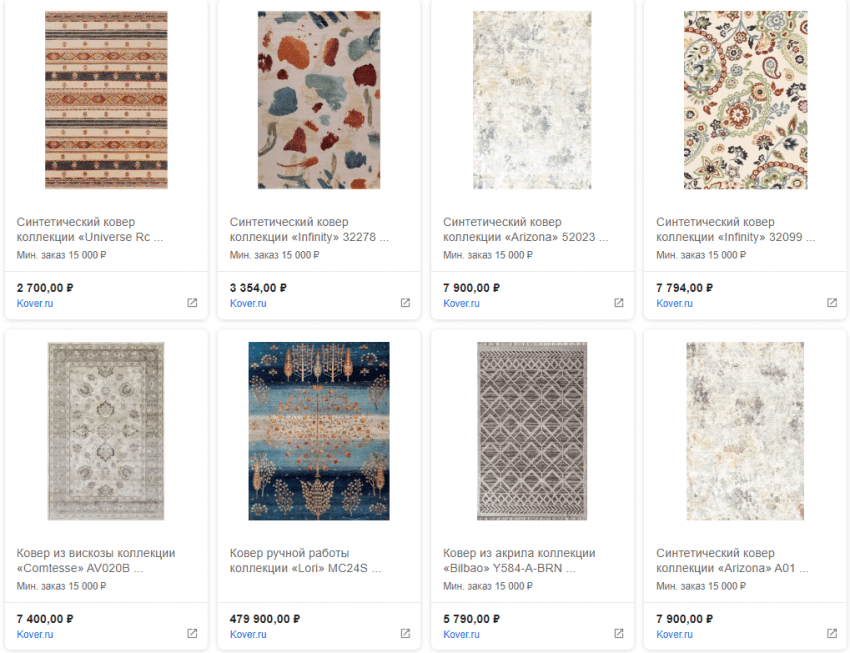Open the «Comtesse» AV020B viscose carpet title
This screenshot has width=850, height=653.
click(96, 561)
